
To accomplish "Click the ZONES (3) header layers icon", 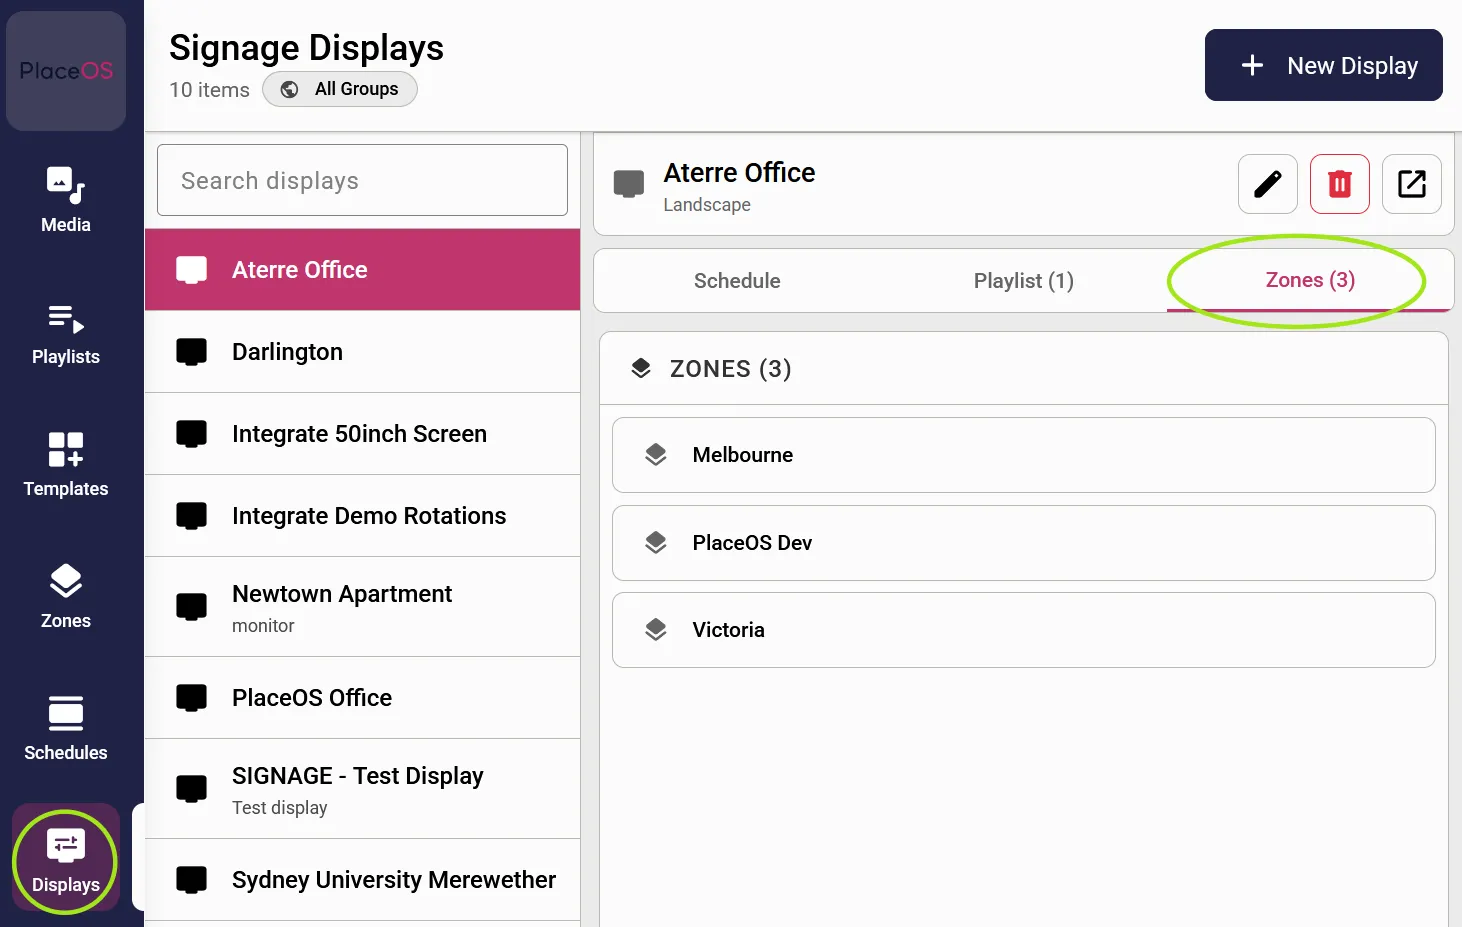I will tap(641, 369).
